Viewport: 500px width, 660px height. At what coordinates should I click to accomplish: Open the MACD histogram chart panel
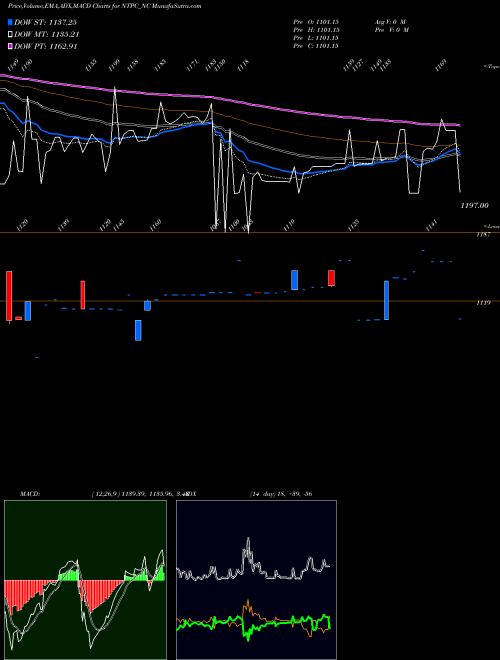pos(85,580)
